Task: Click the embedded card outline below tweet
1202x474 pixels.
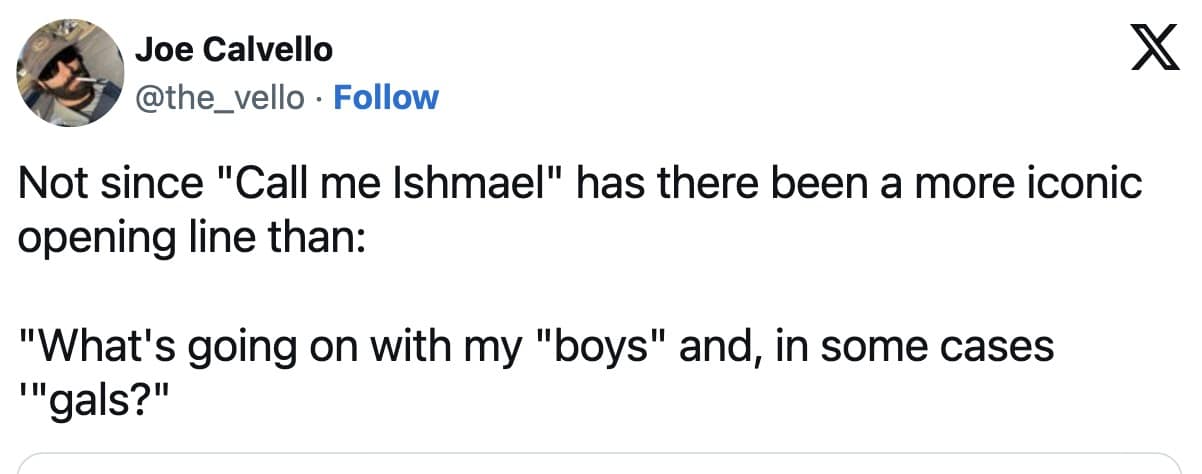Action: tap(600, 465)
